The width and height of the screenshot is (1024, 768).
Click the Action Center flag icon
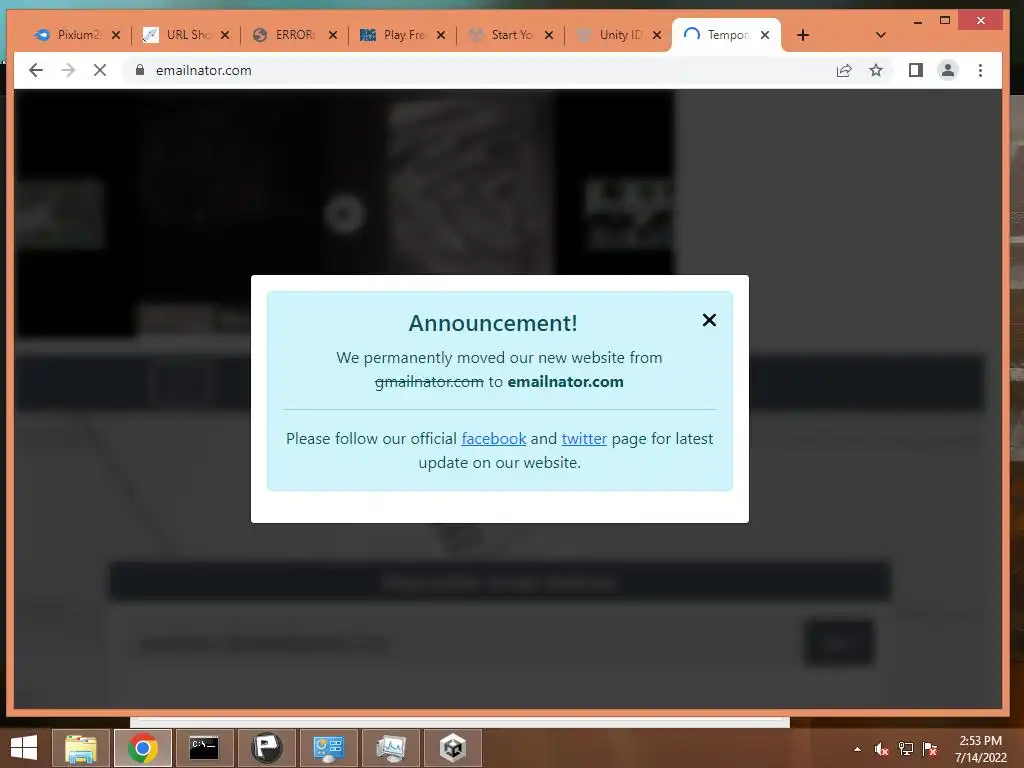pyautogui.click(x=930, y=749)
